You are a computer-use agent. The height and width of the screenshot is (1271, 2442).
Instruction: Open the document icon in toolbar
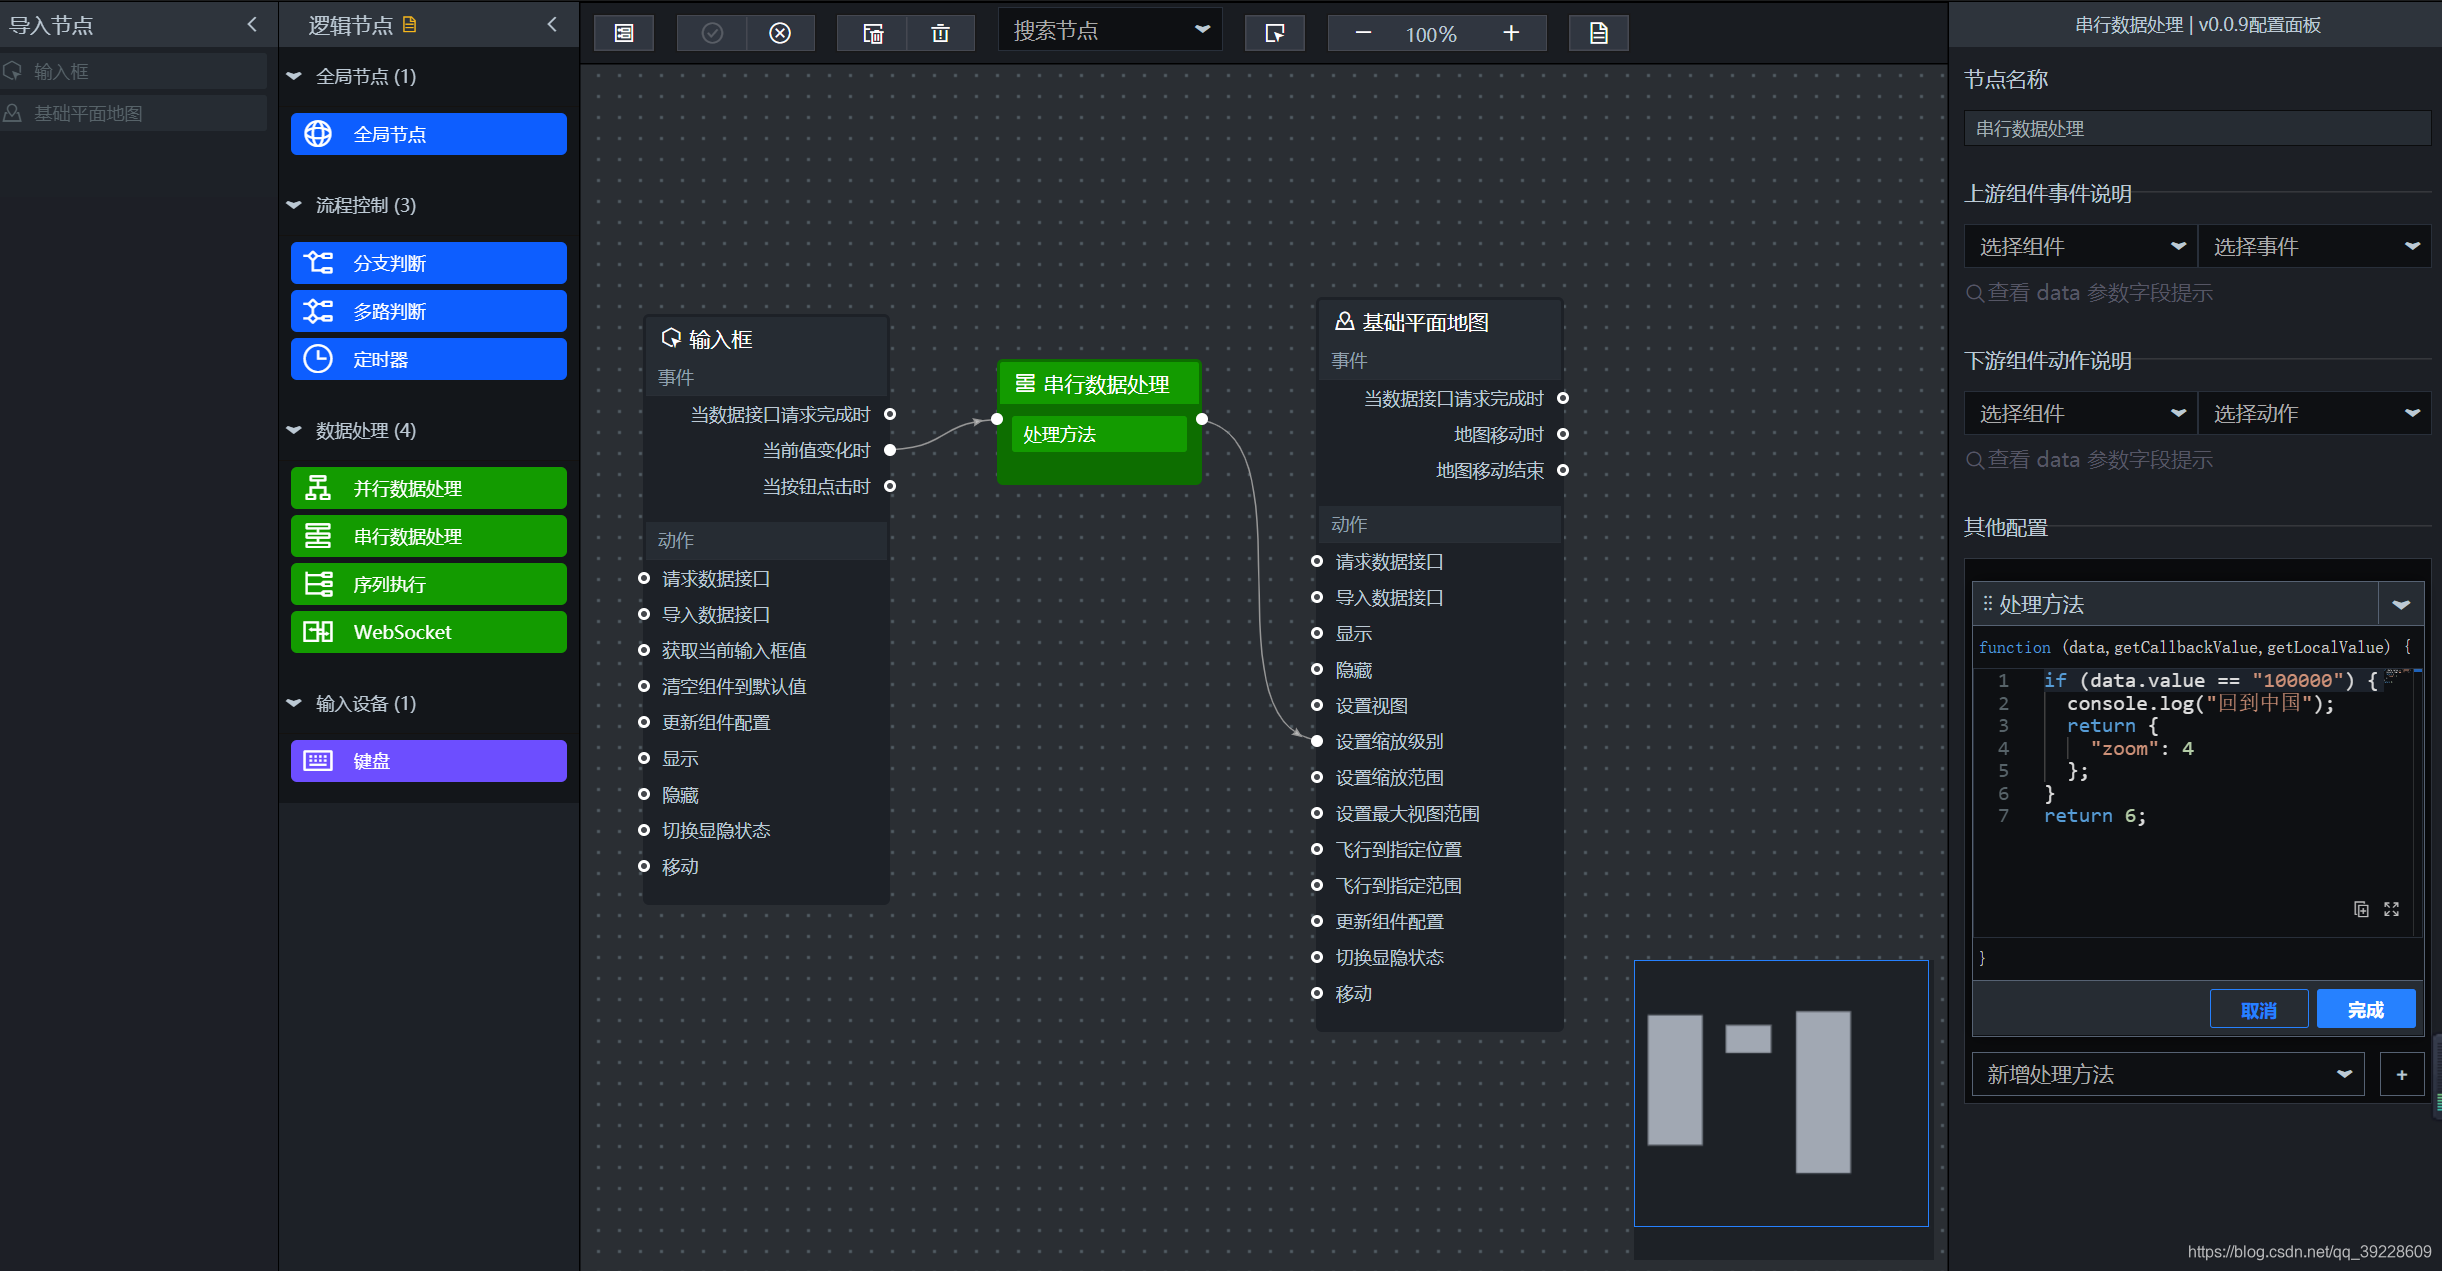(1598, 33)
